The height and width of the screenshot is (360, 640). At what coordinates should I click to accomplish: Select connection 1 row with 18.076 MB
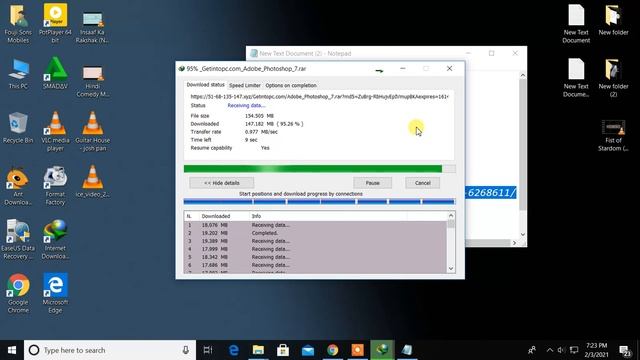pyautogui.click(x=316, y=225)
